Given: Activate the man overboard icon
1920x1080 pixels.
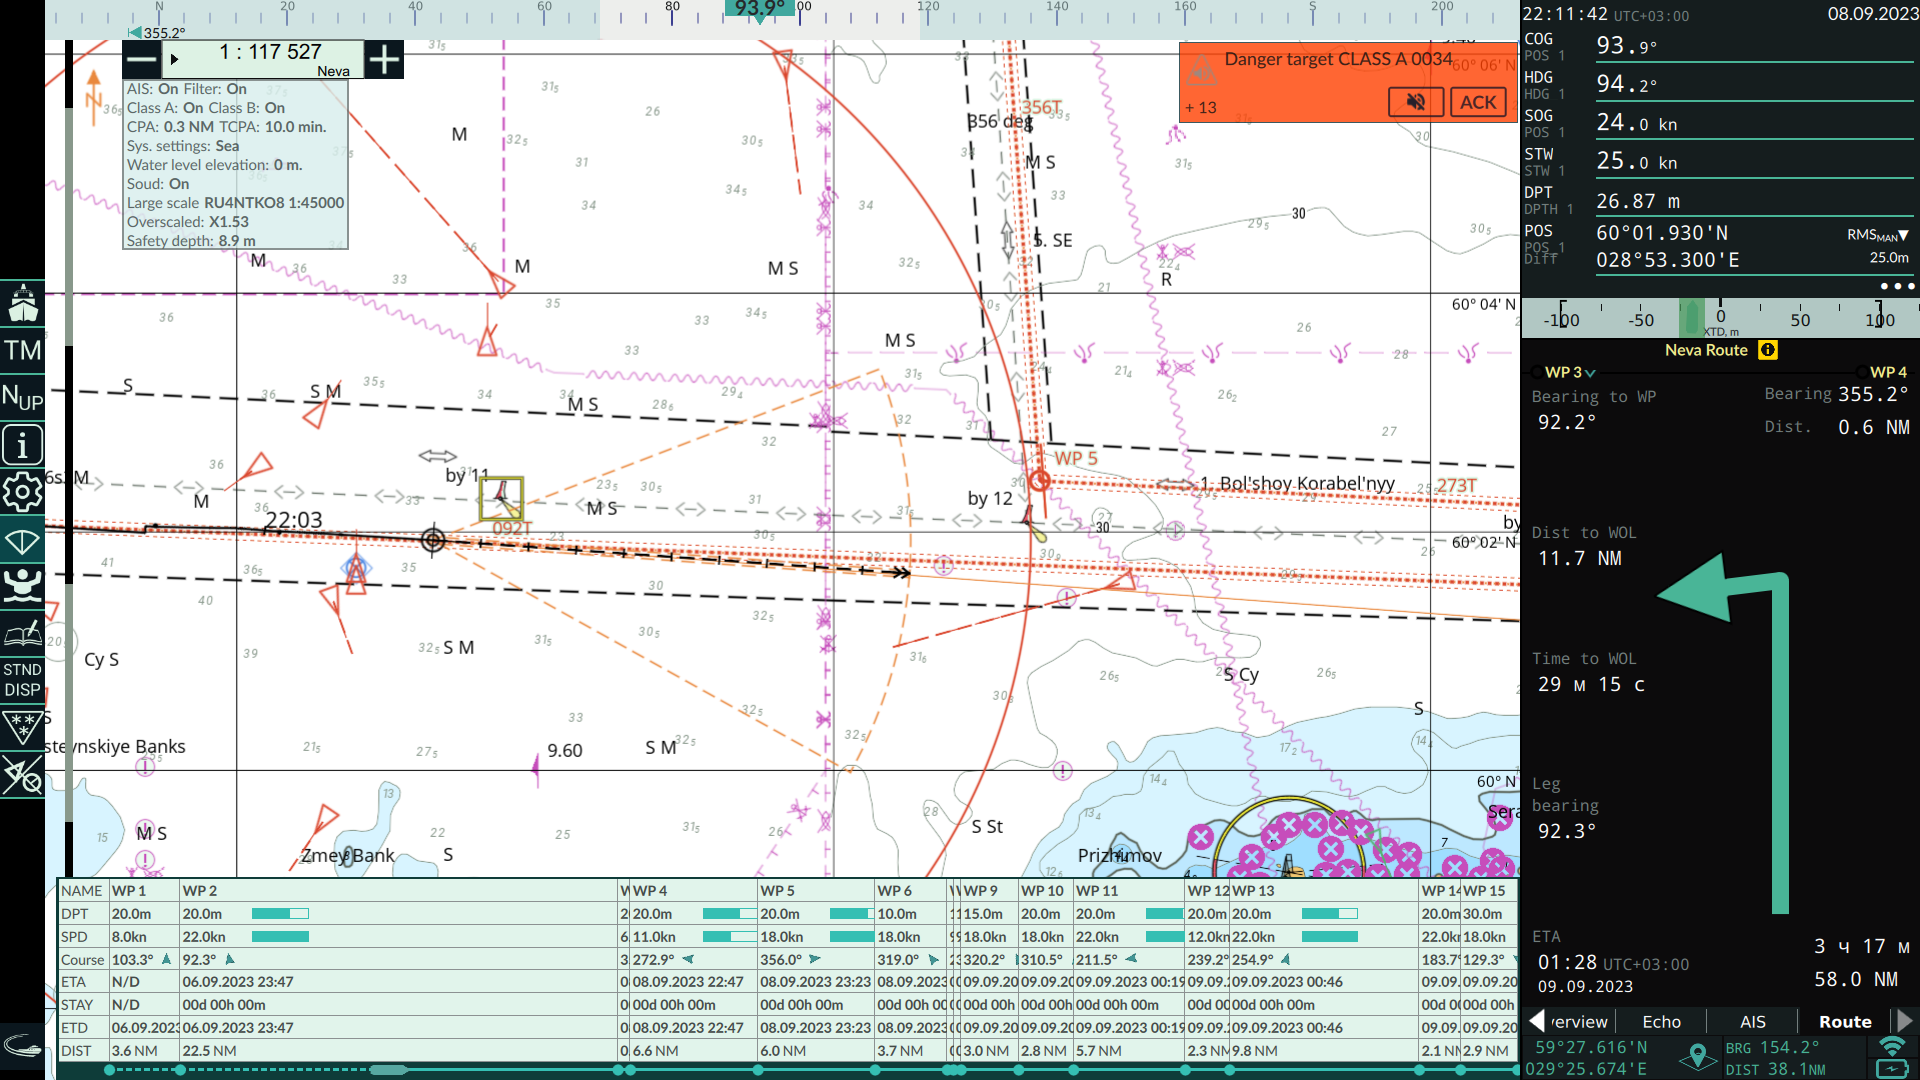Looking at the screenshot, I should 22,586.
